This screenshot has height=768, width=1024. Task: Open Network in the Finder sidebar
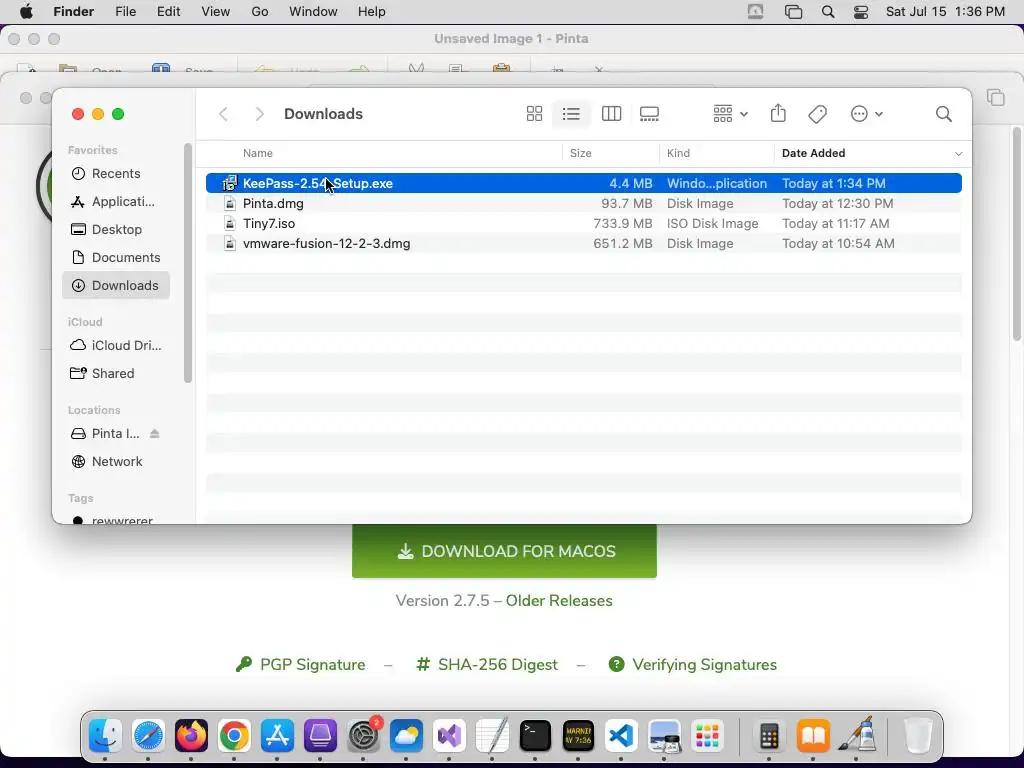[116, 461]
